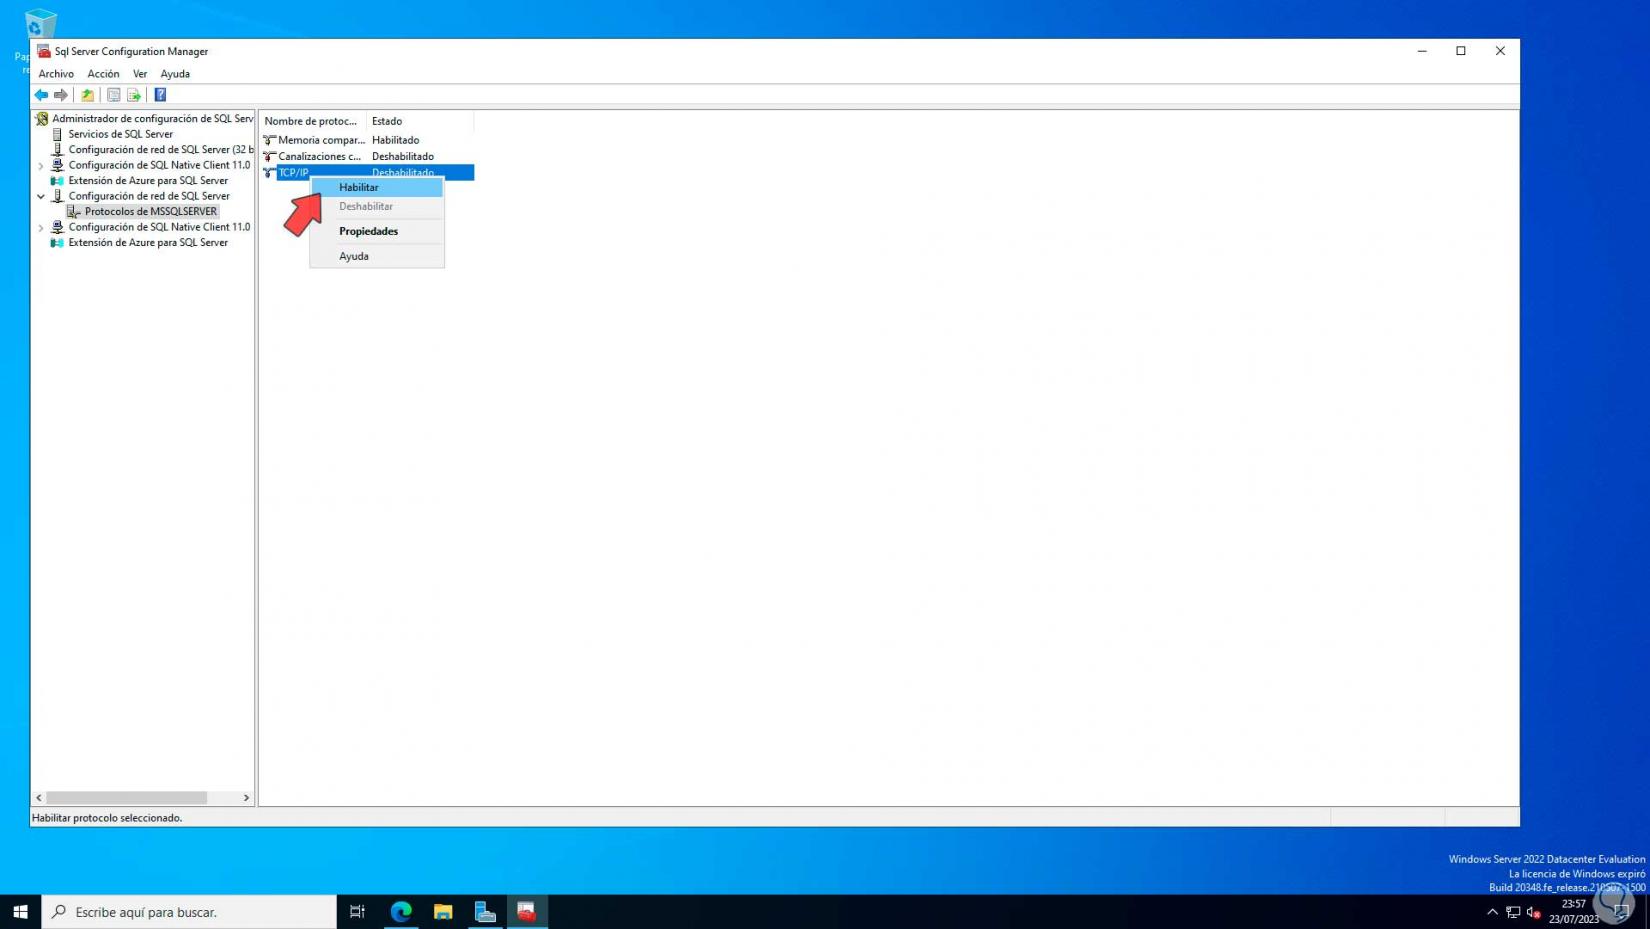Open the Acción menu

[x=103, y=74]
